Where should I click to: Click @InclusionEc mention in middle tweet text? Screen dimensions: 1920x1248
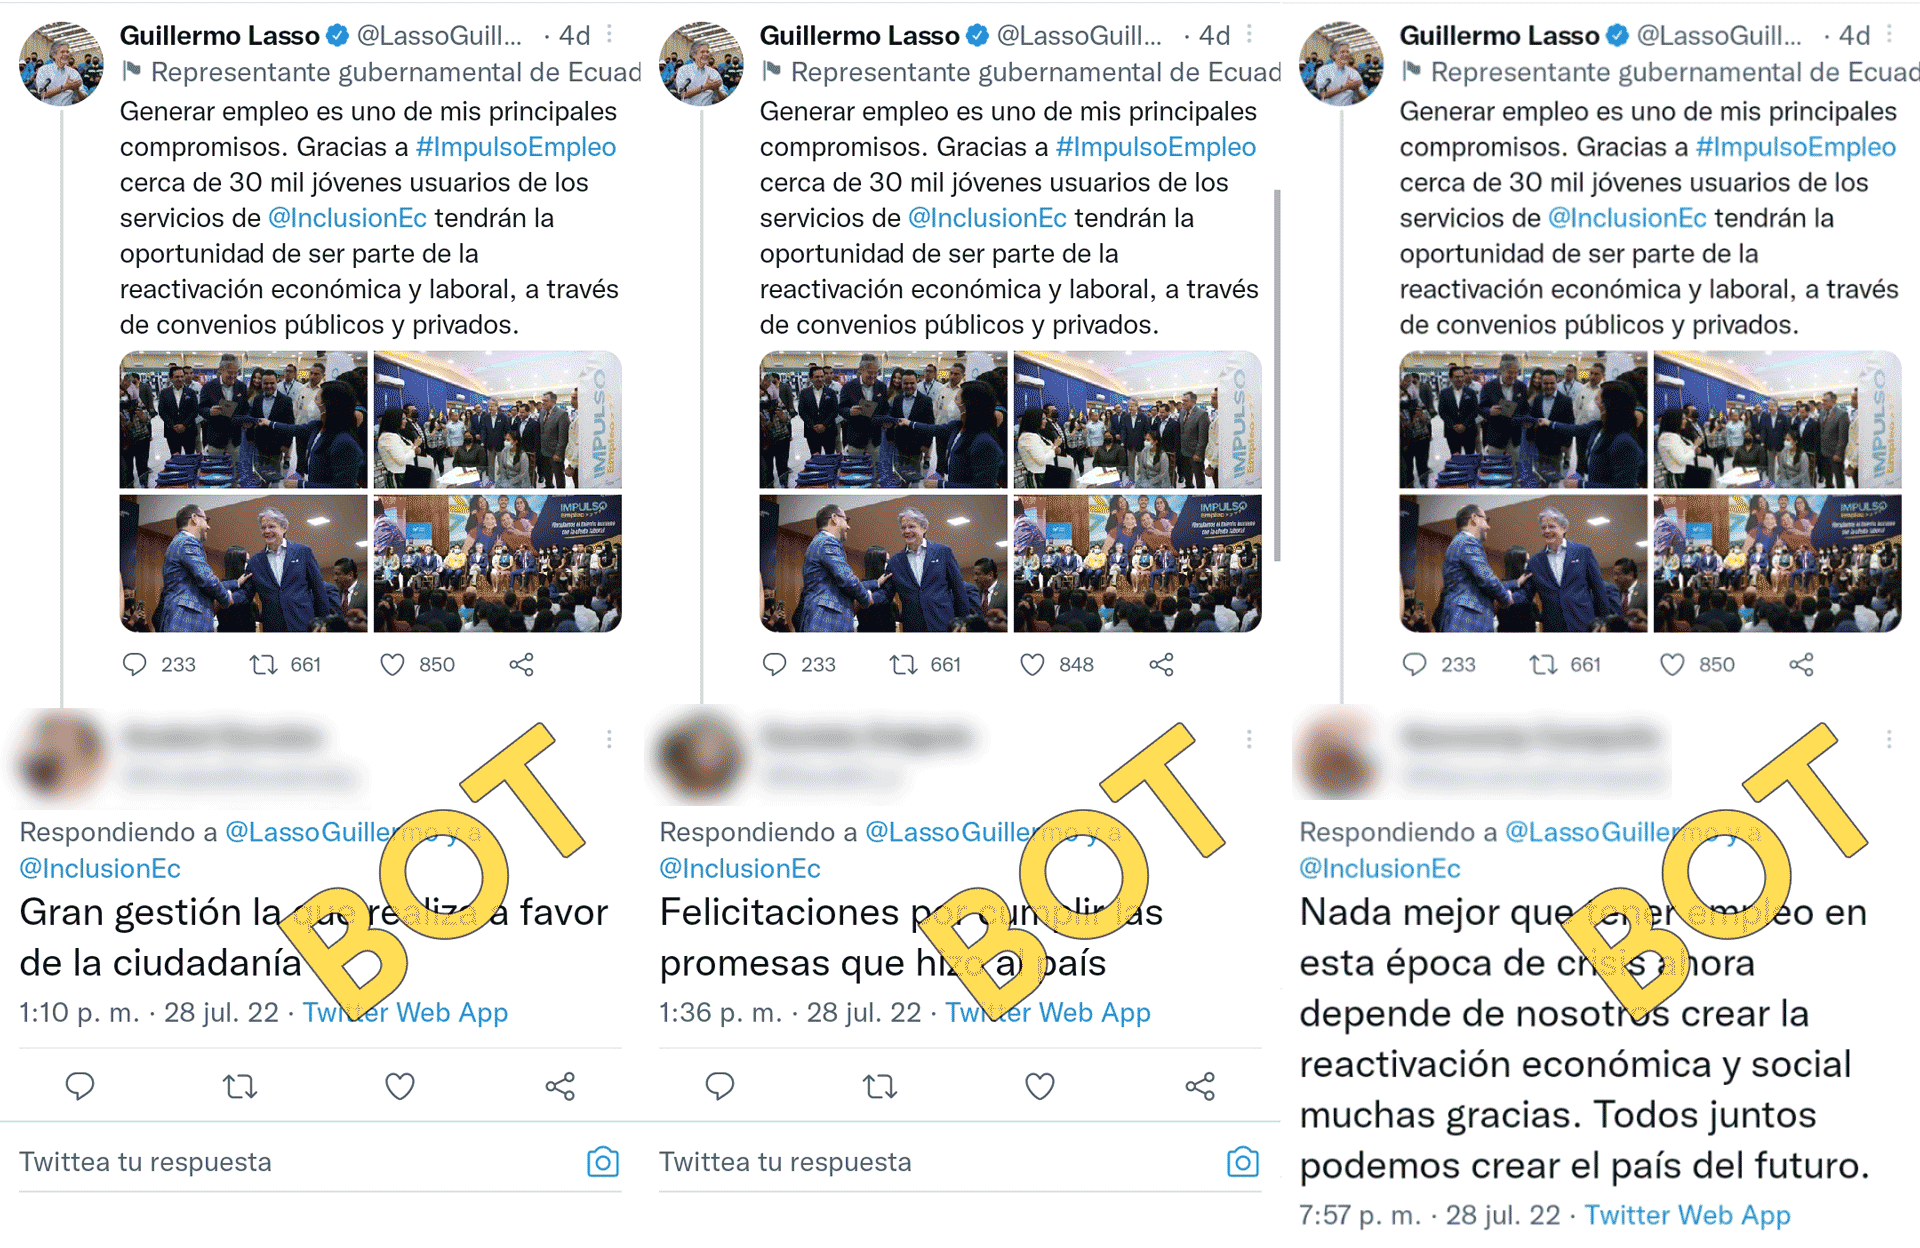(x=987, y=218)
